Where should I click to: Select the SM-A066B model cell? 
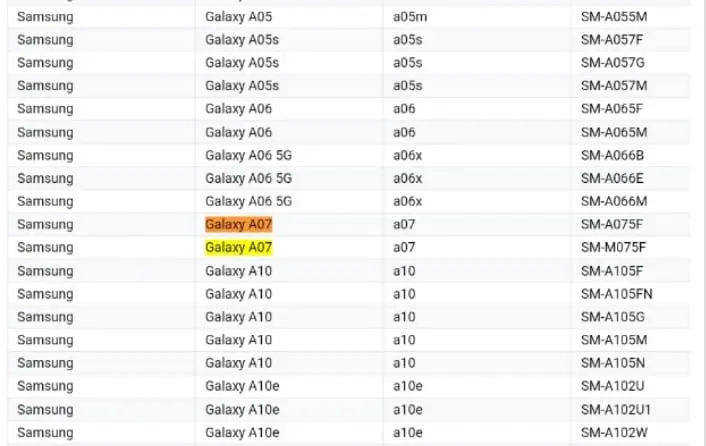613,155
